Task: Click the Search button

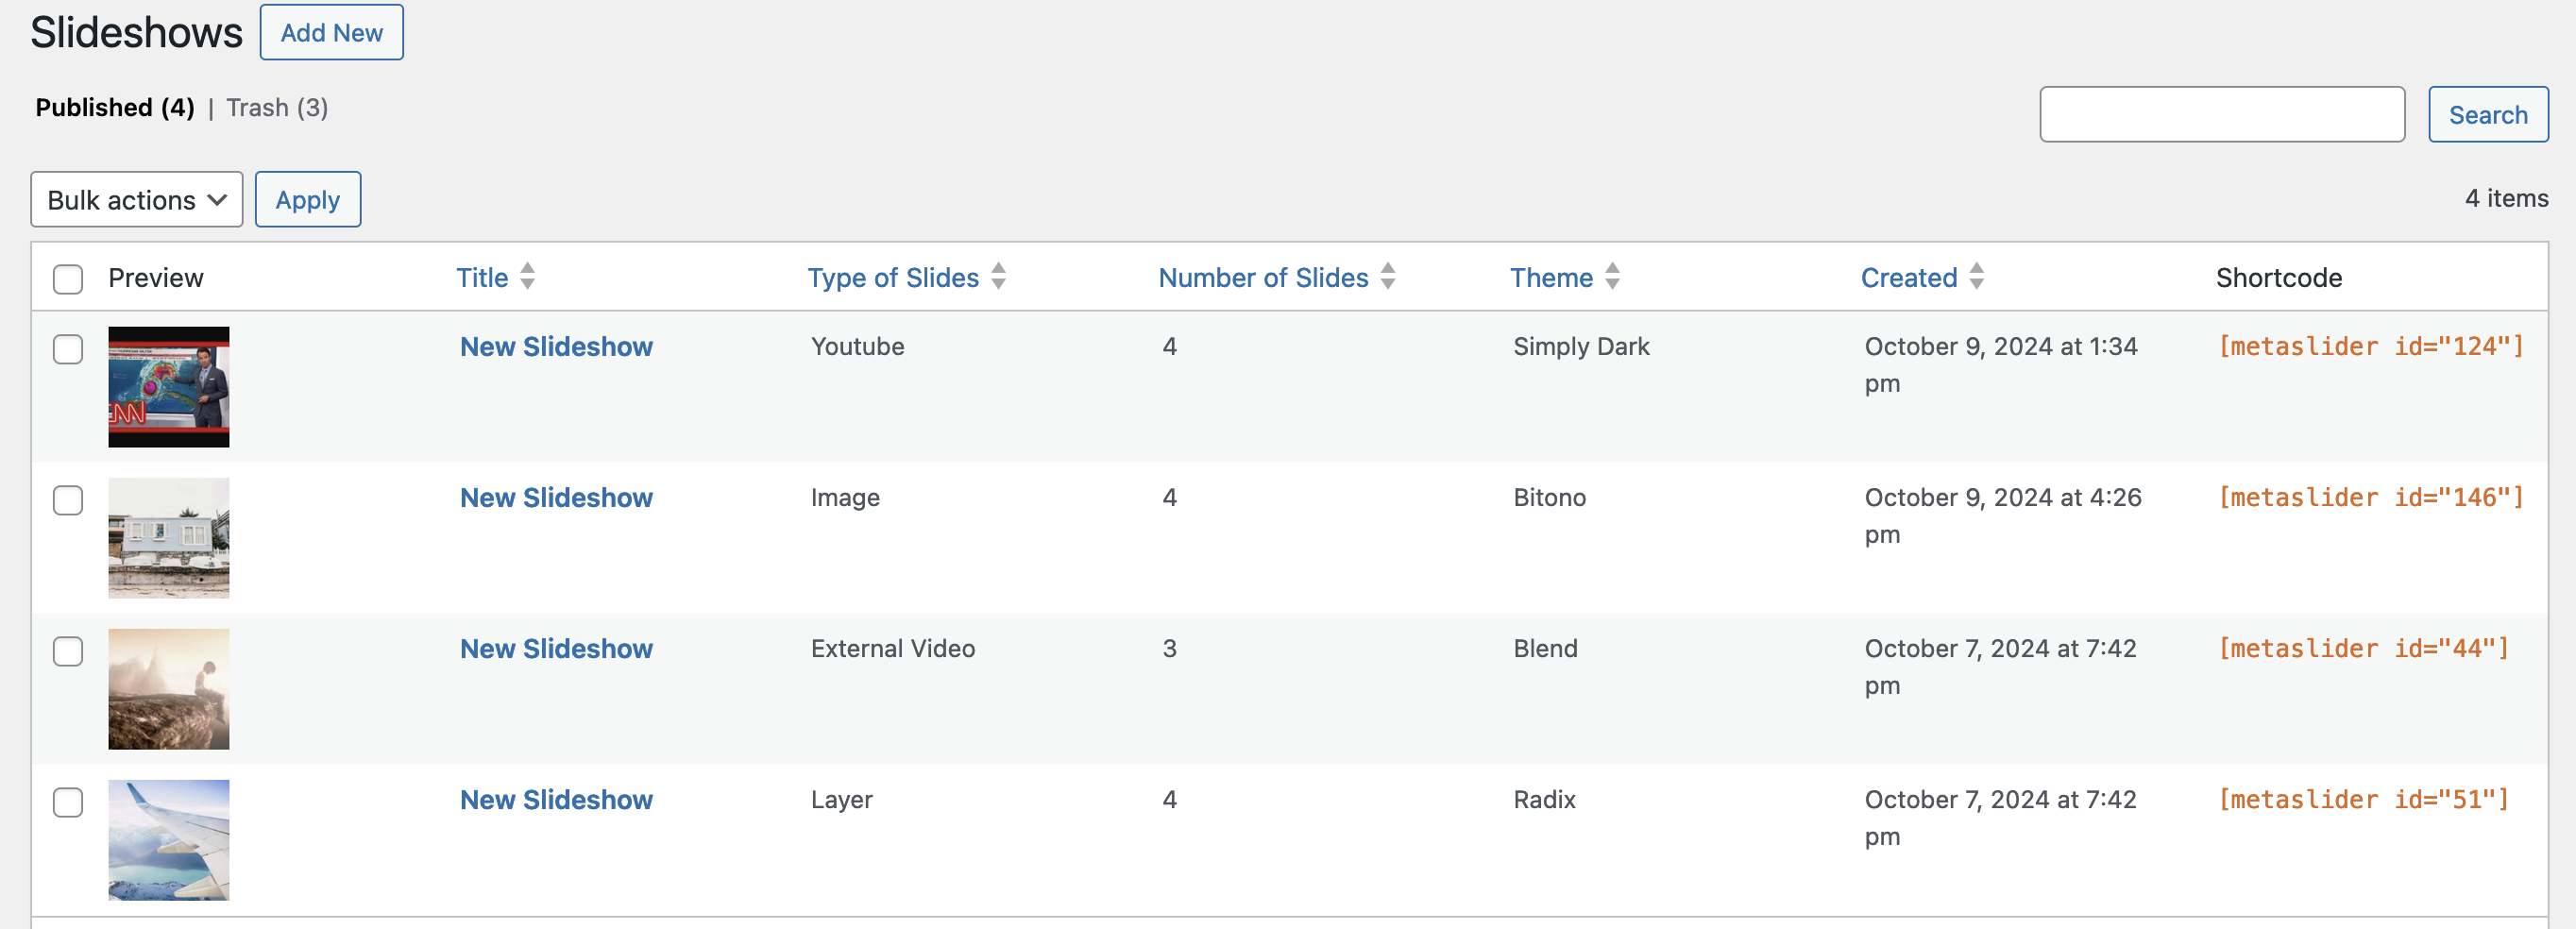Action: click(2487, 115)
